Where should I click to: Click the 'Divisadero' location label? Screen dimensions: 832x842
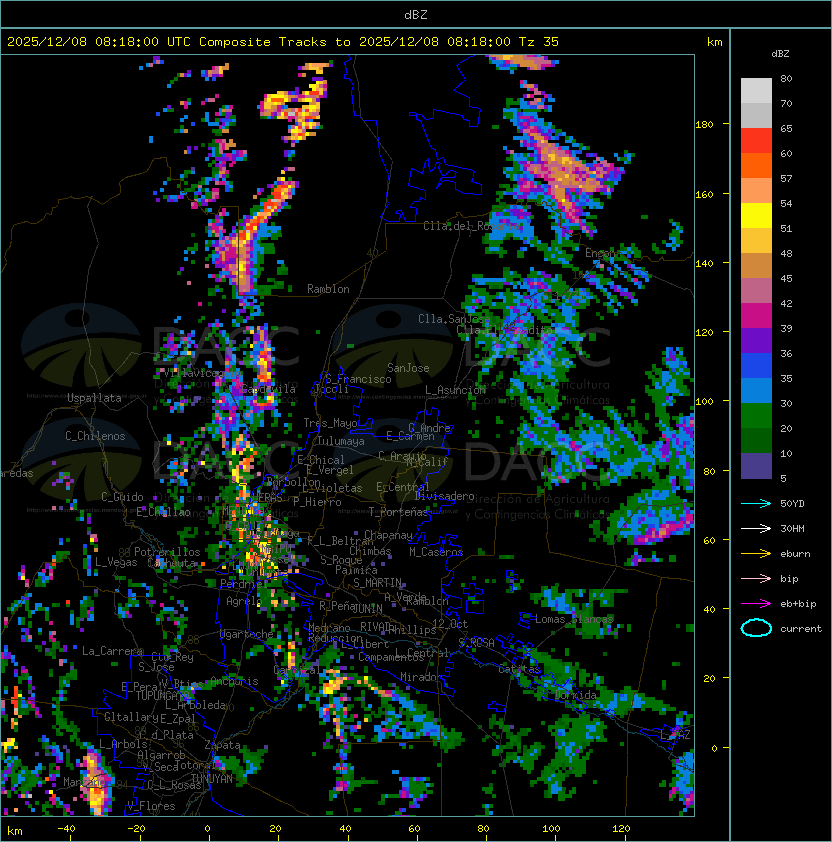point(445,496)
